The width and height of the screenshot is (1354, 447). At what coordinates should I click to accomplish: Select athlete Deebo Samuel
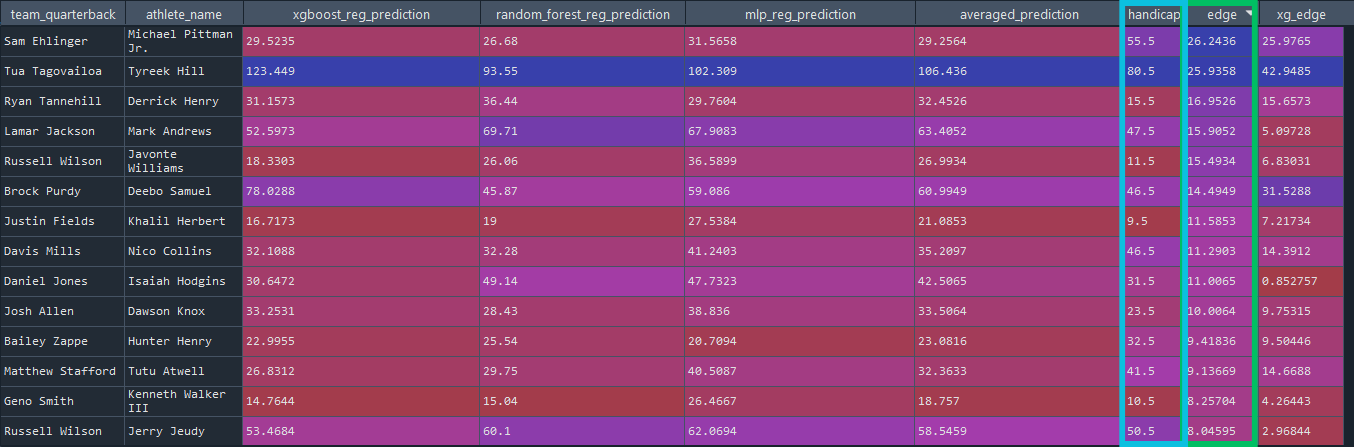(x=183, y=192)
